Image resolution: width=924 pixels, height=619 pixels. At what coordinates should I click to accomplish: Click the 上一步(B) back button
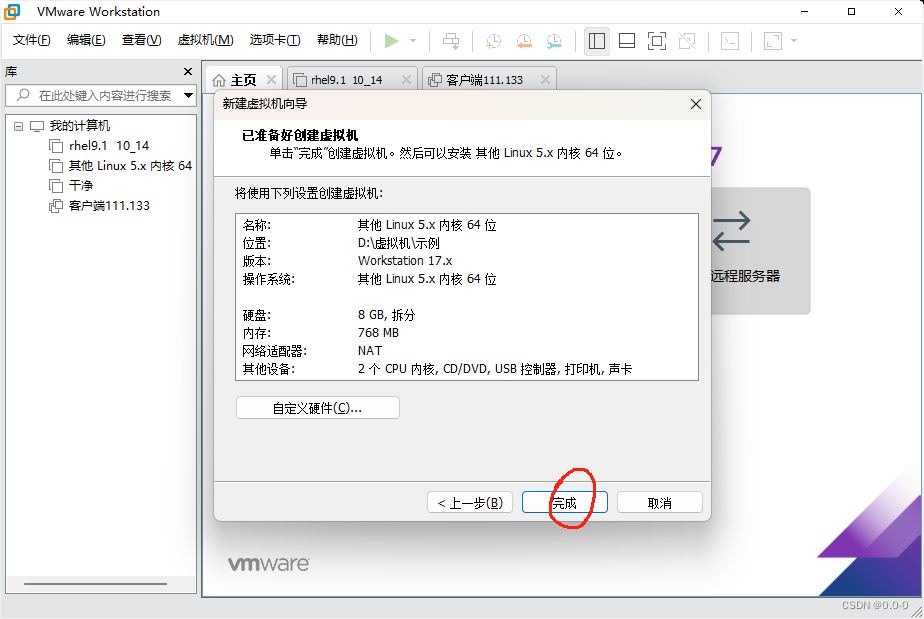click(470, 503)
